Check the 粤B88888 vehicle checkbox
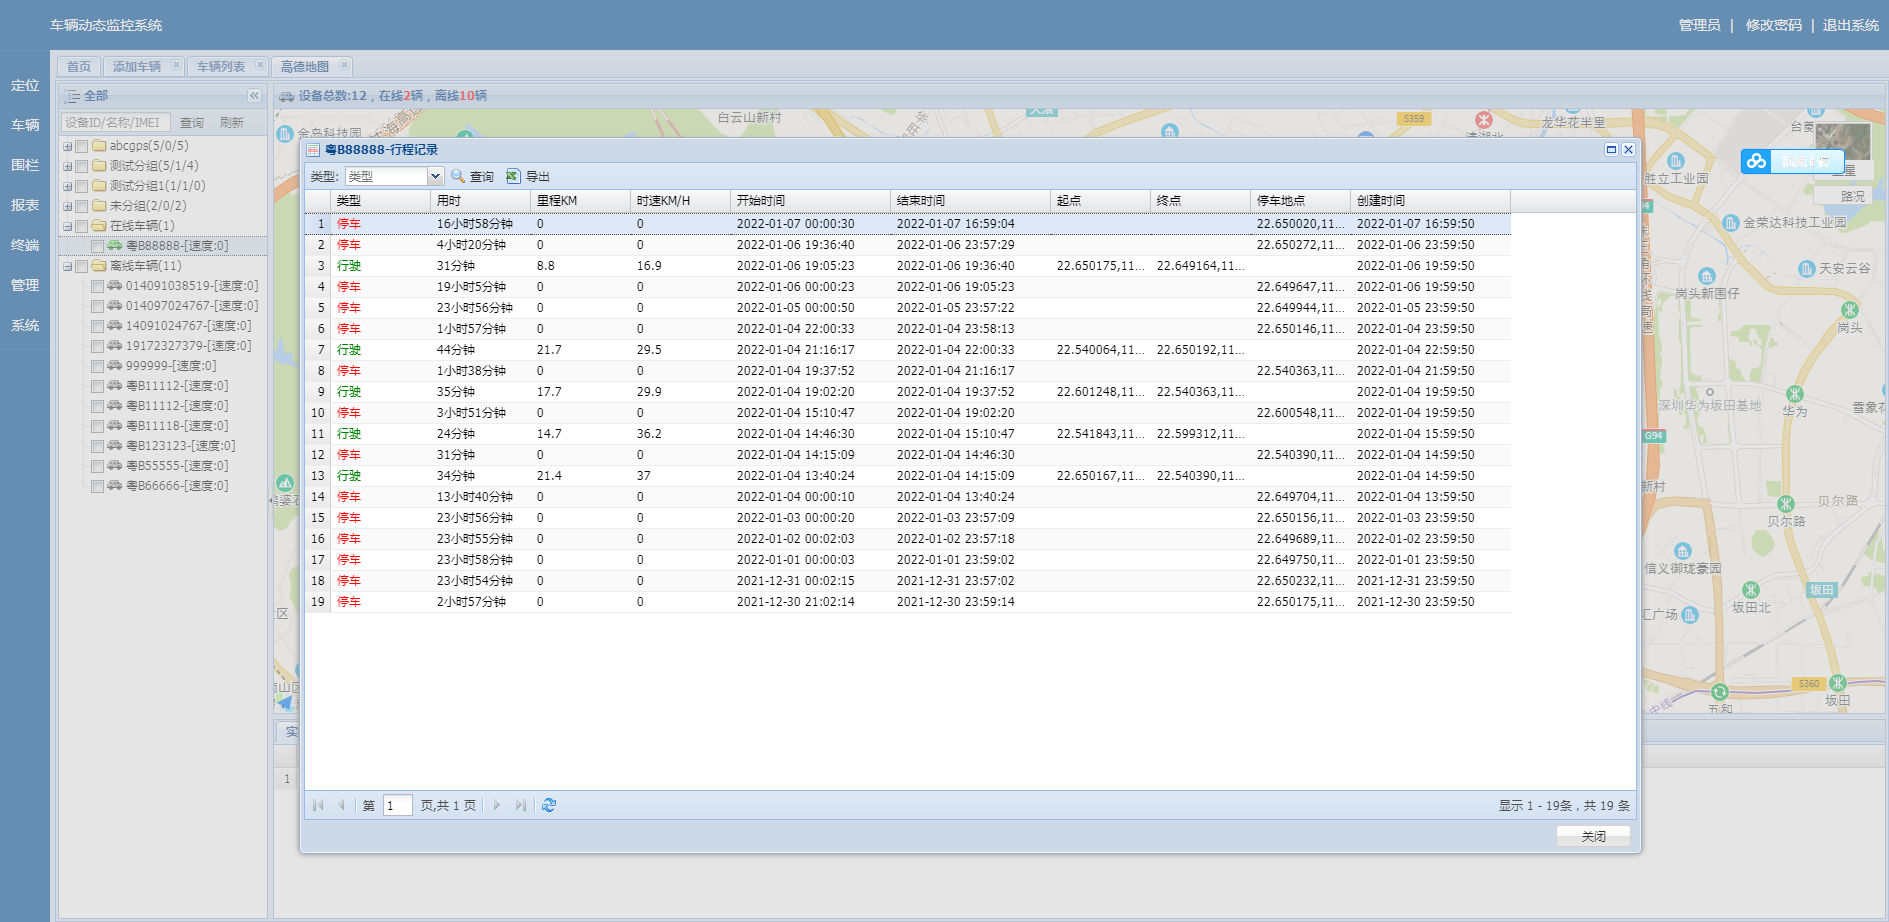 coord(97,246)
